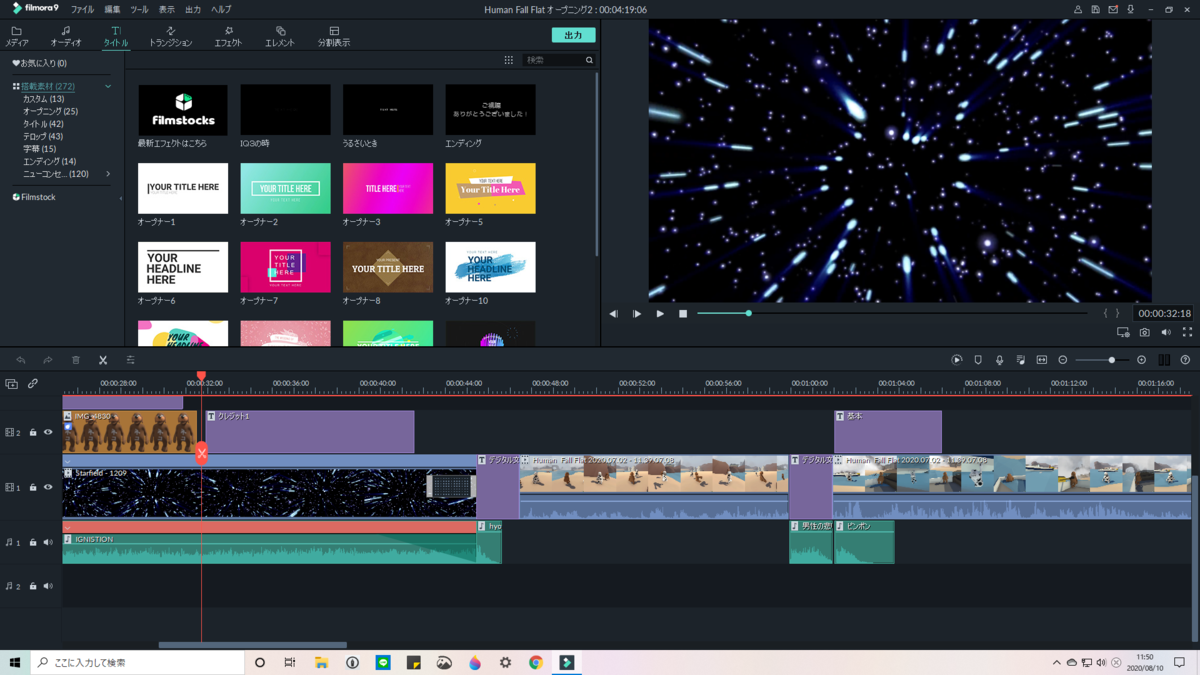Screen dimensions: 1200x675
Task: Open the ファイル menu
Action: (82, 9)
